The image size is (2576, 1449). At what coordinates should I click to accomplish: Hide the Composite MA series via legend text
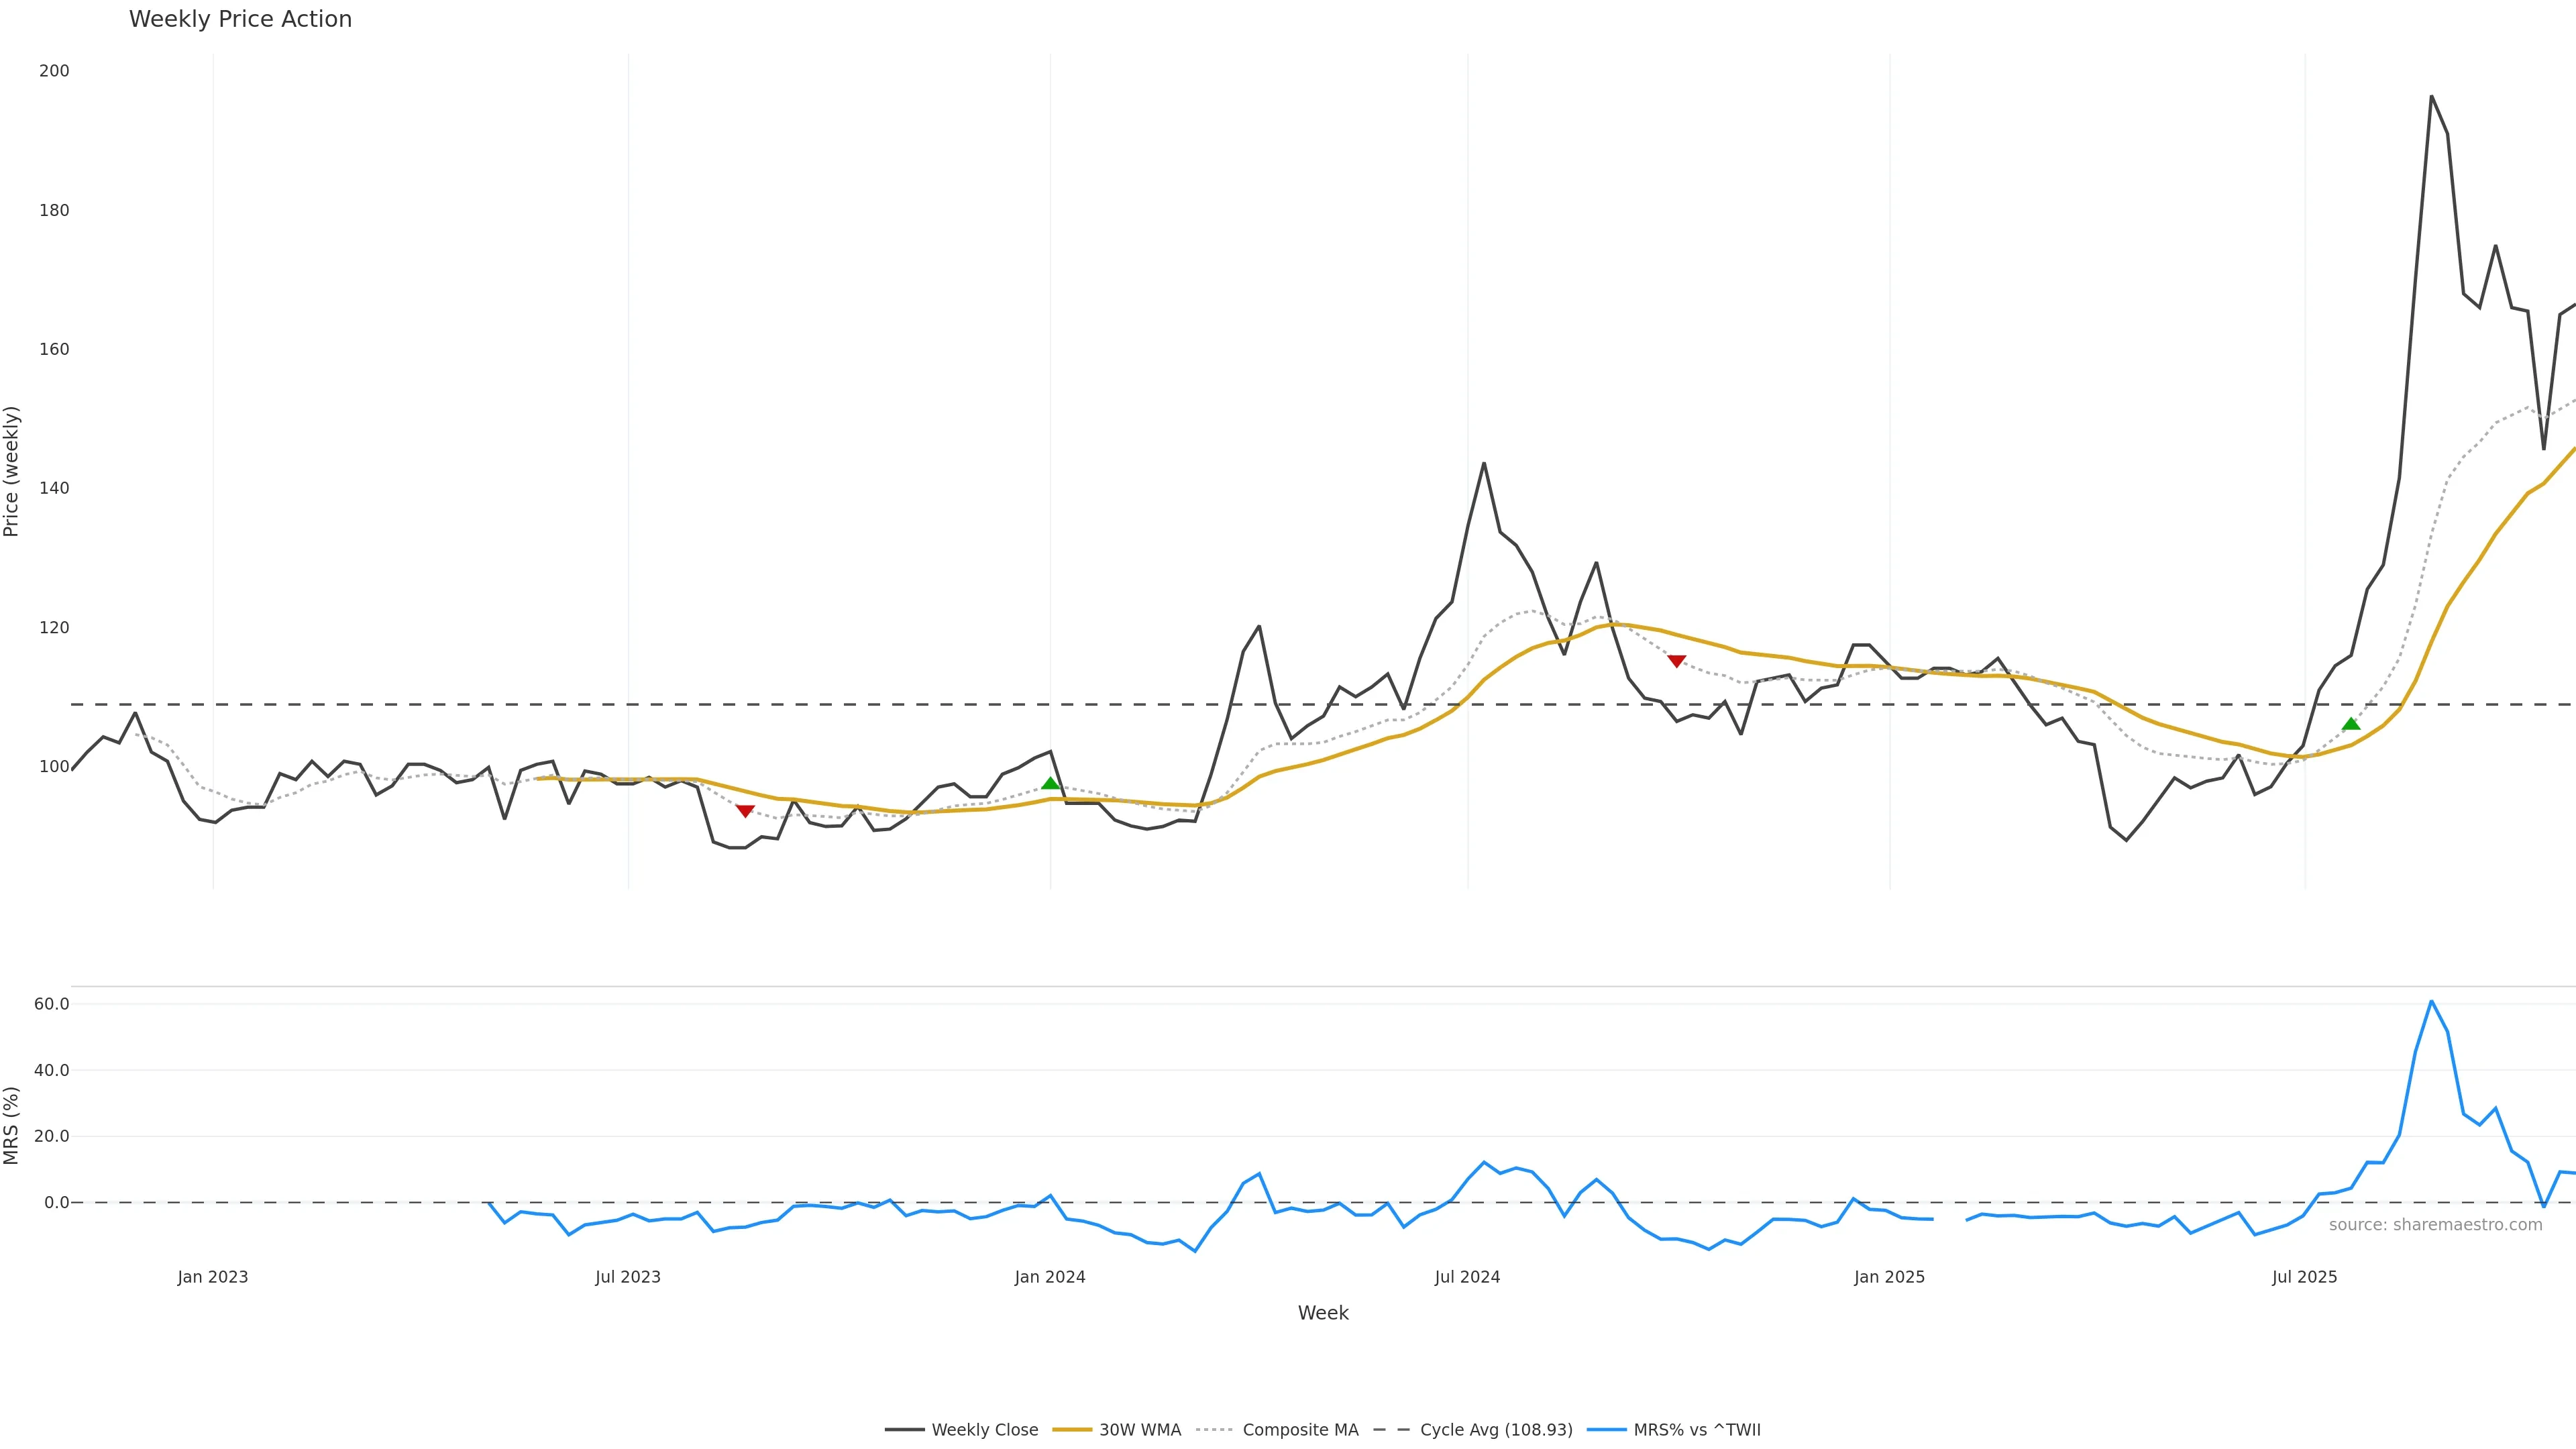point(1300,1430)
